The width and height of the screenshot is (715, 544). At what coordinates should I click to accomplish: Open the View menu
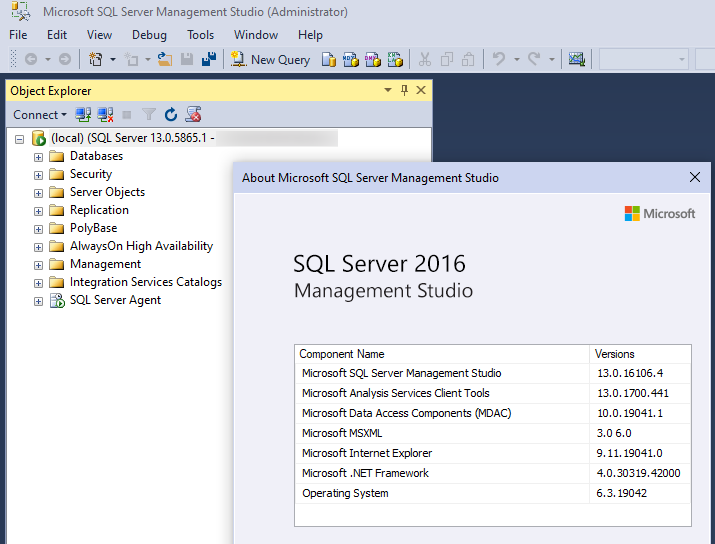(x=99, y=35)
